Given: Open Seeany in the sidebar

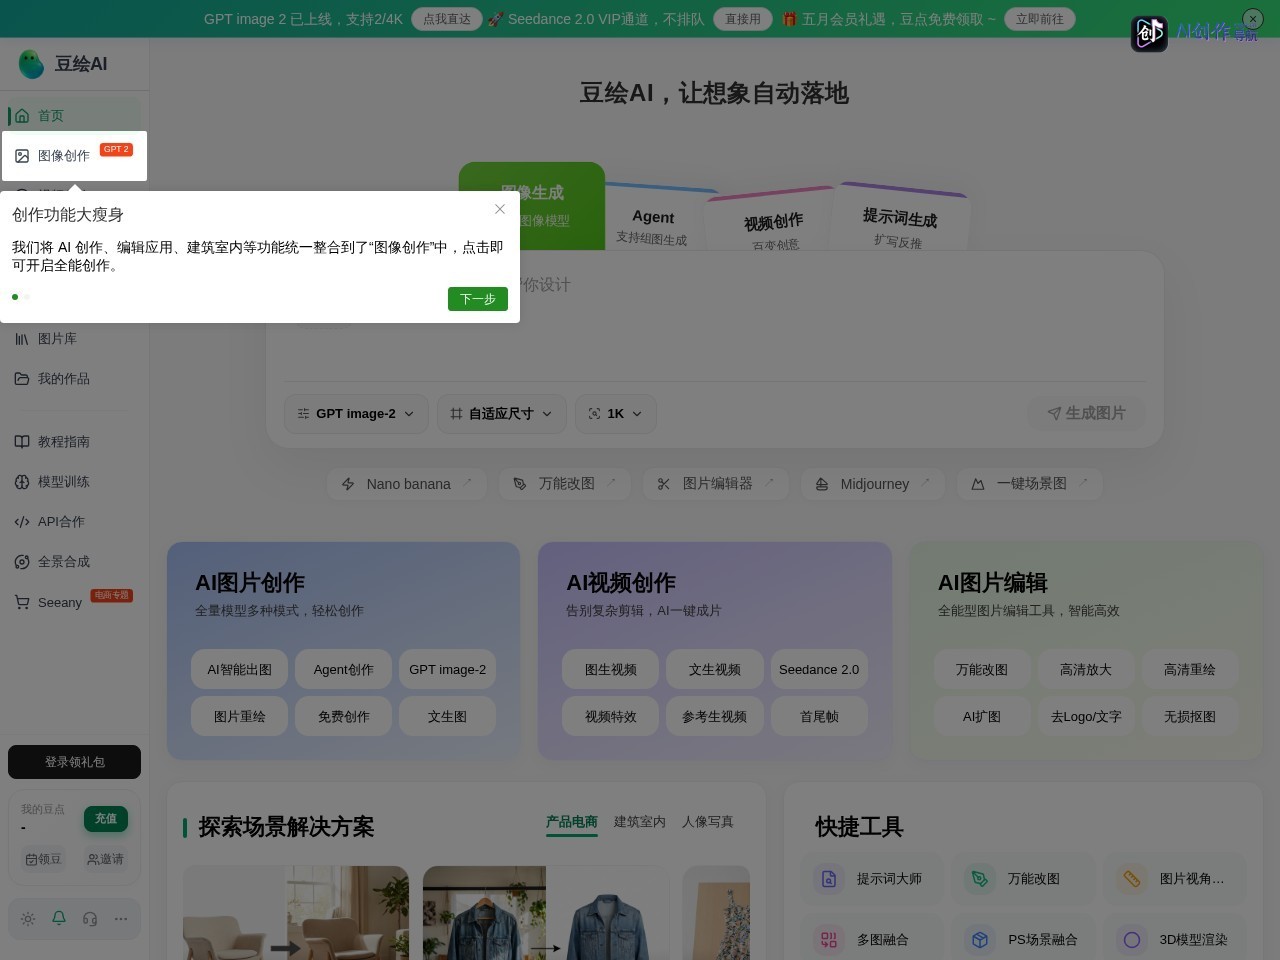Looking at the screenshot, I should click(74, 602).
